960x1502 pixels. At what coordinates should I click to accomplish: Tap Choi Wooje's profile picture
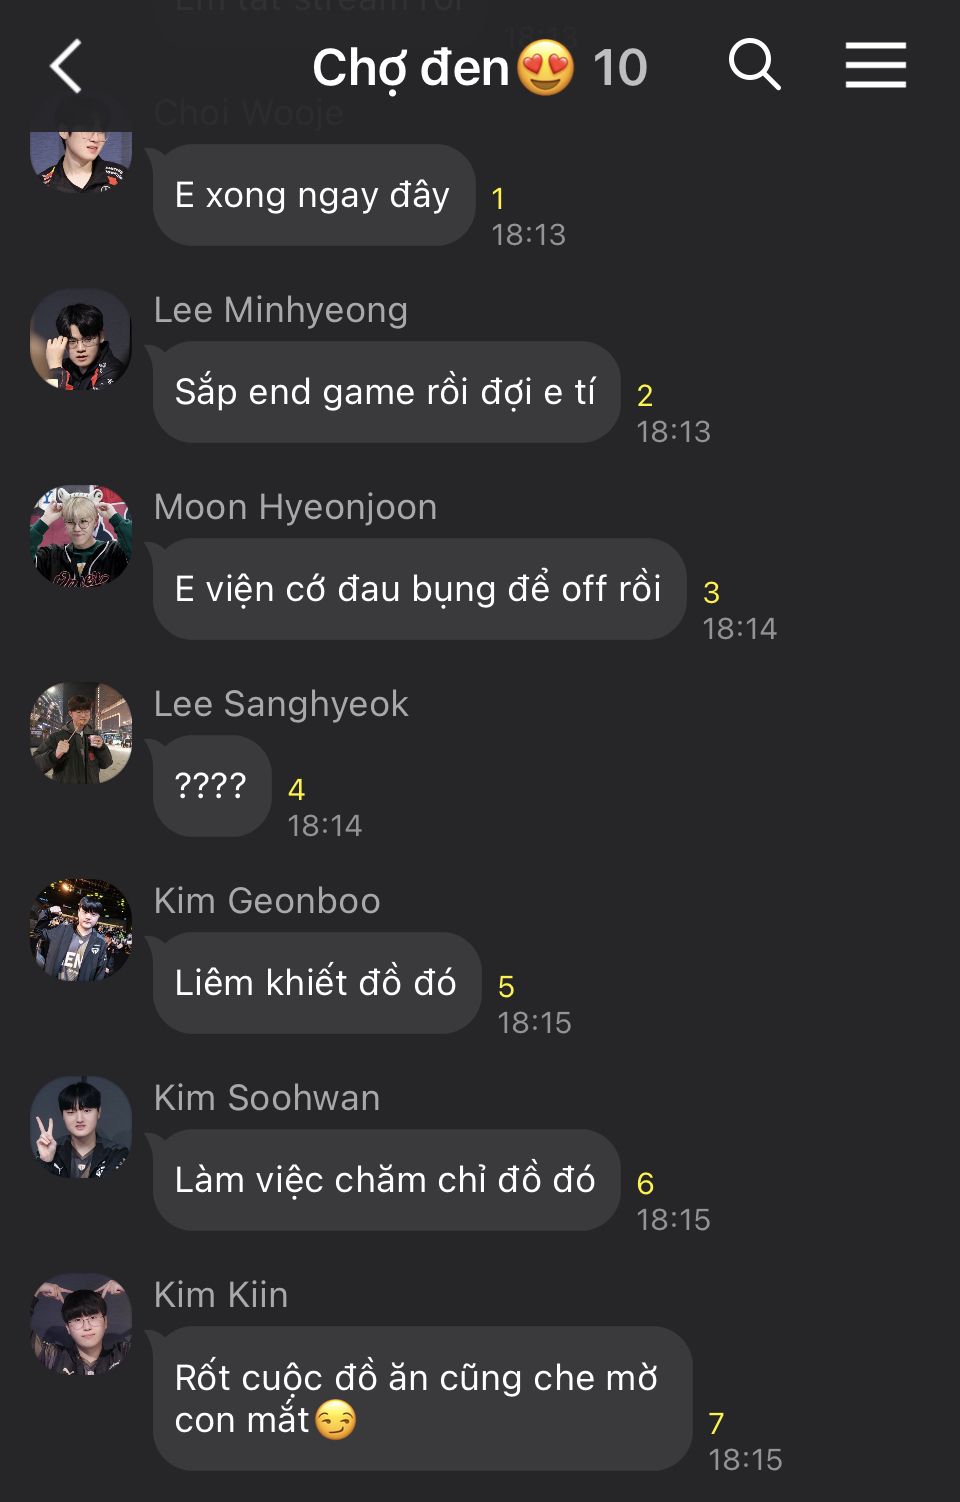81,160
